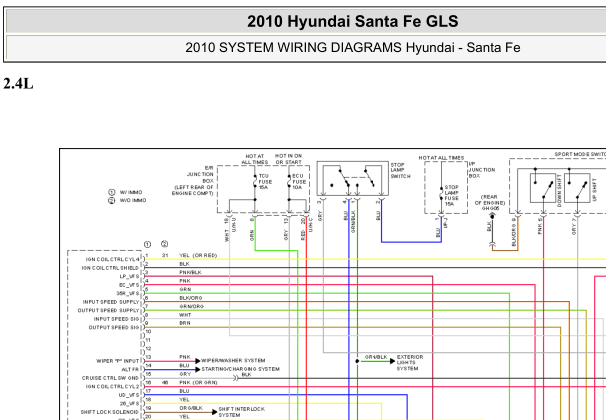Click the "BRN" wire label on pin 9

click(185, 323)
